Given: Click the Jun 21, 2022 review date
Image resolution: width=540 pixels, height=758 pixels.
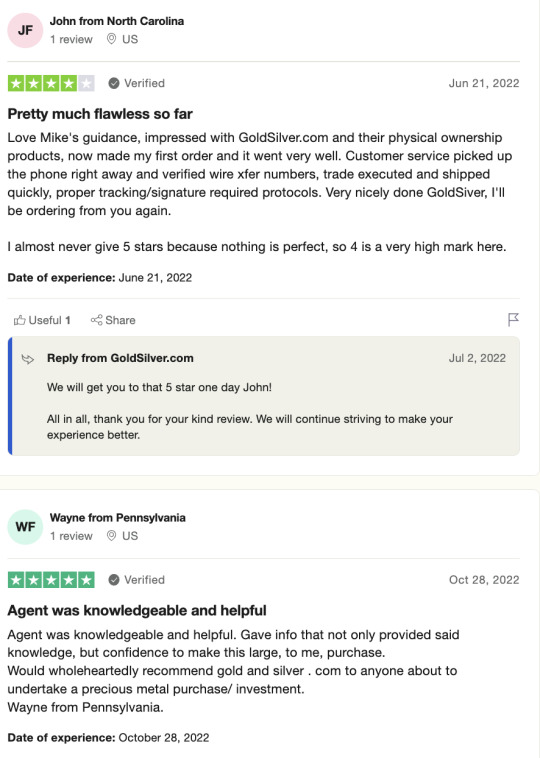Looking at the screenshot, I should [484, 83].
